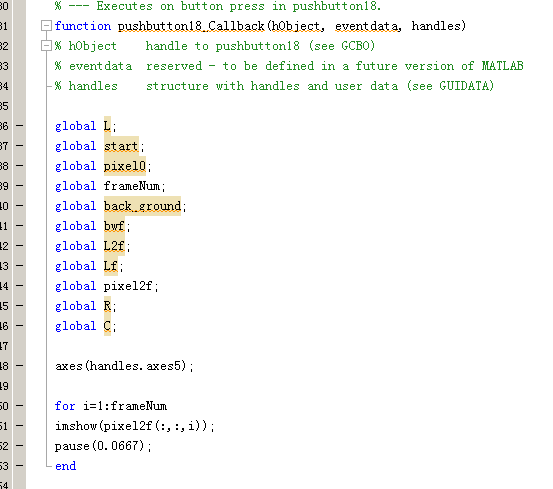Click the highlighted variable L
The width and height of the screenshot is (553, 489).
(x=107, y=126)
